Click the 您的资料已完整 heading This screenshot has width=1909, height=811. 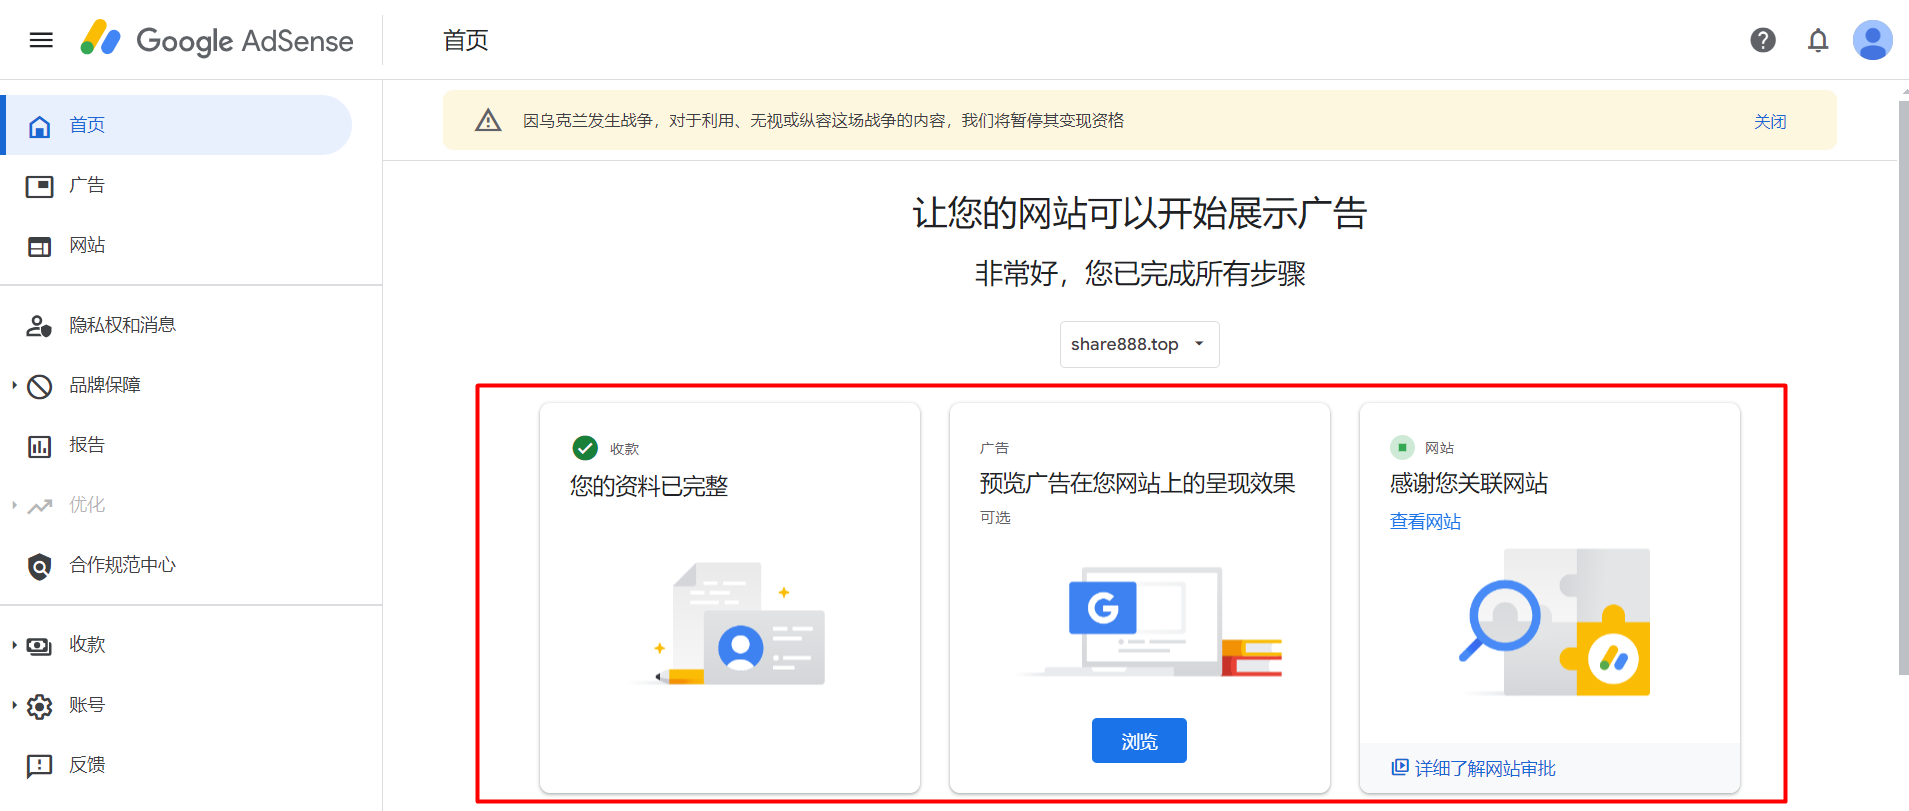tap(649, 486)
